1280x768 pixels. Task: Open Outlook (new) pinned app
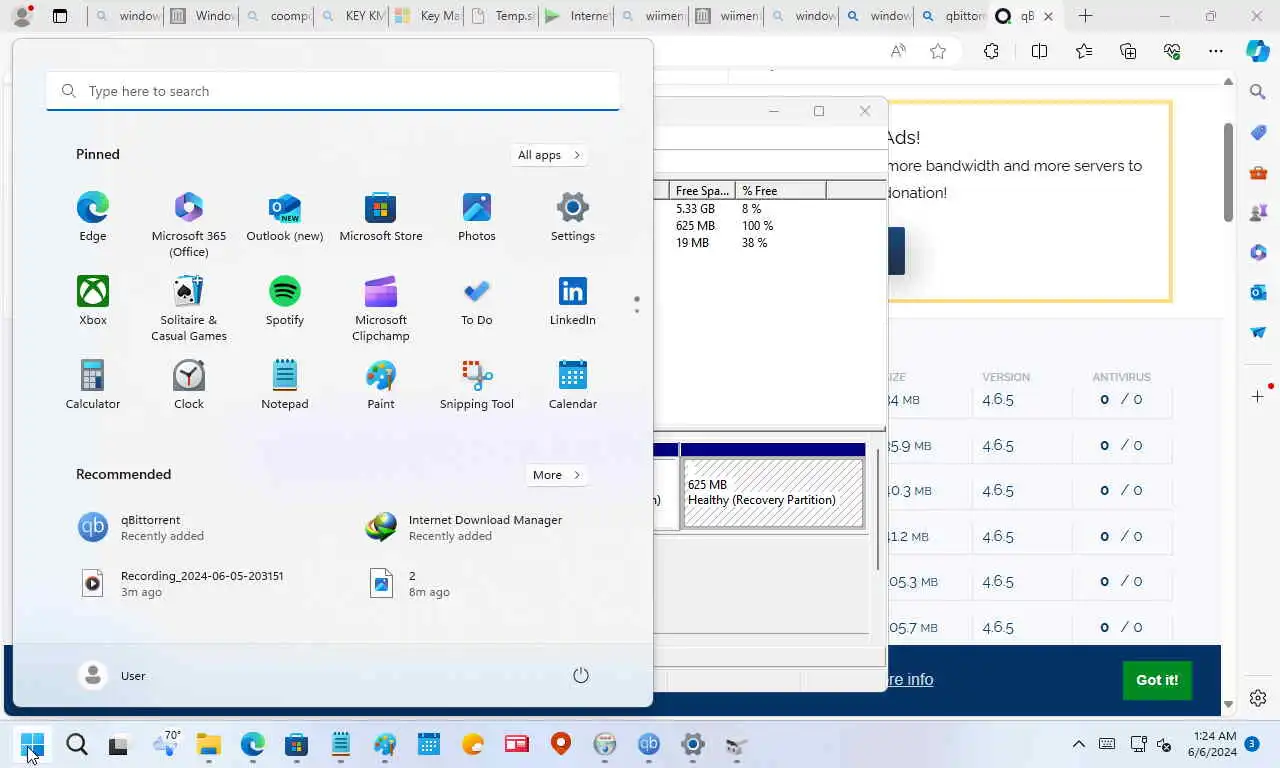(x=285, y=217)
